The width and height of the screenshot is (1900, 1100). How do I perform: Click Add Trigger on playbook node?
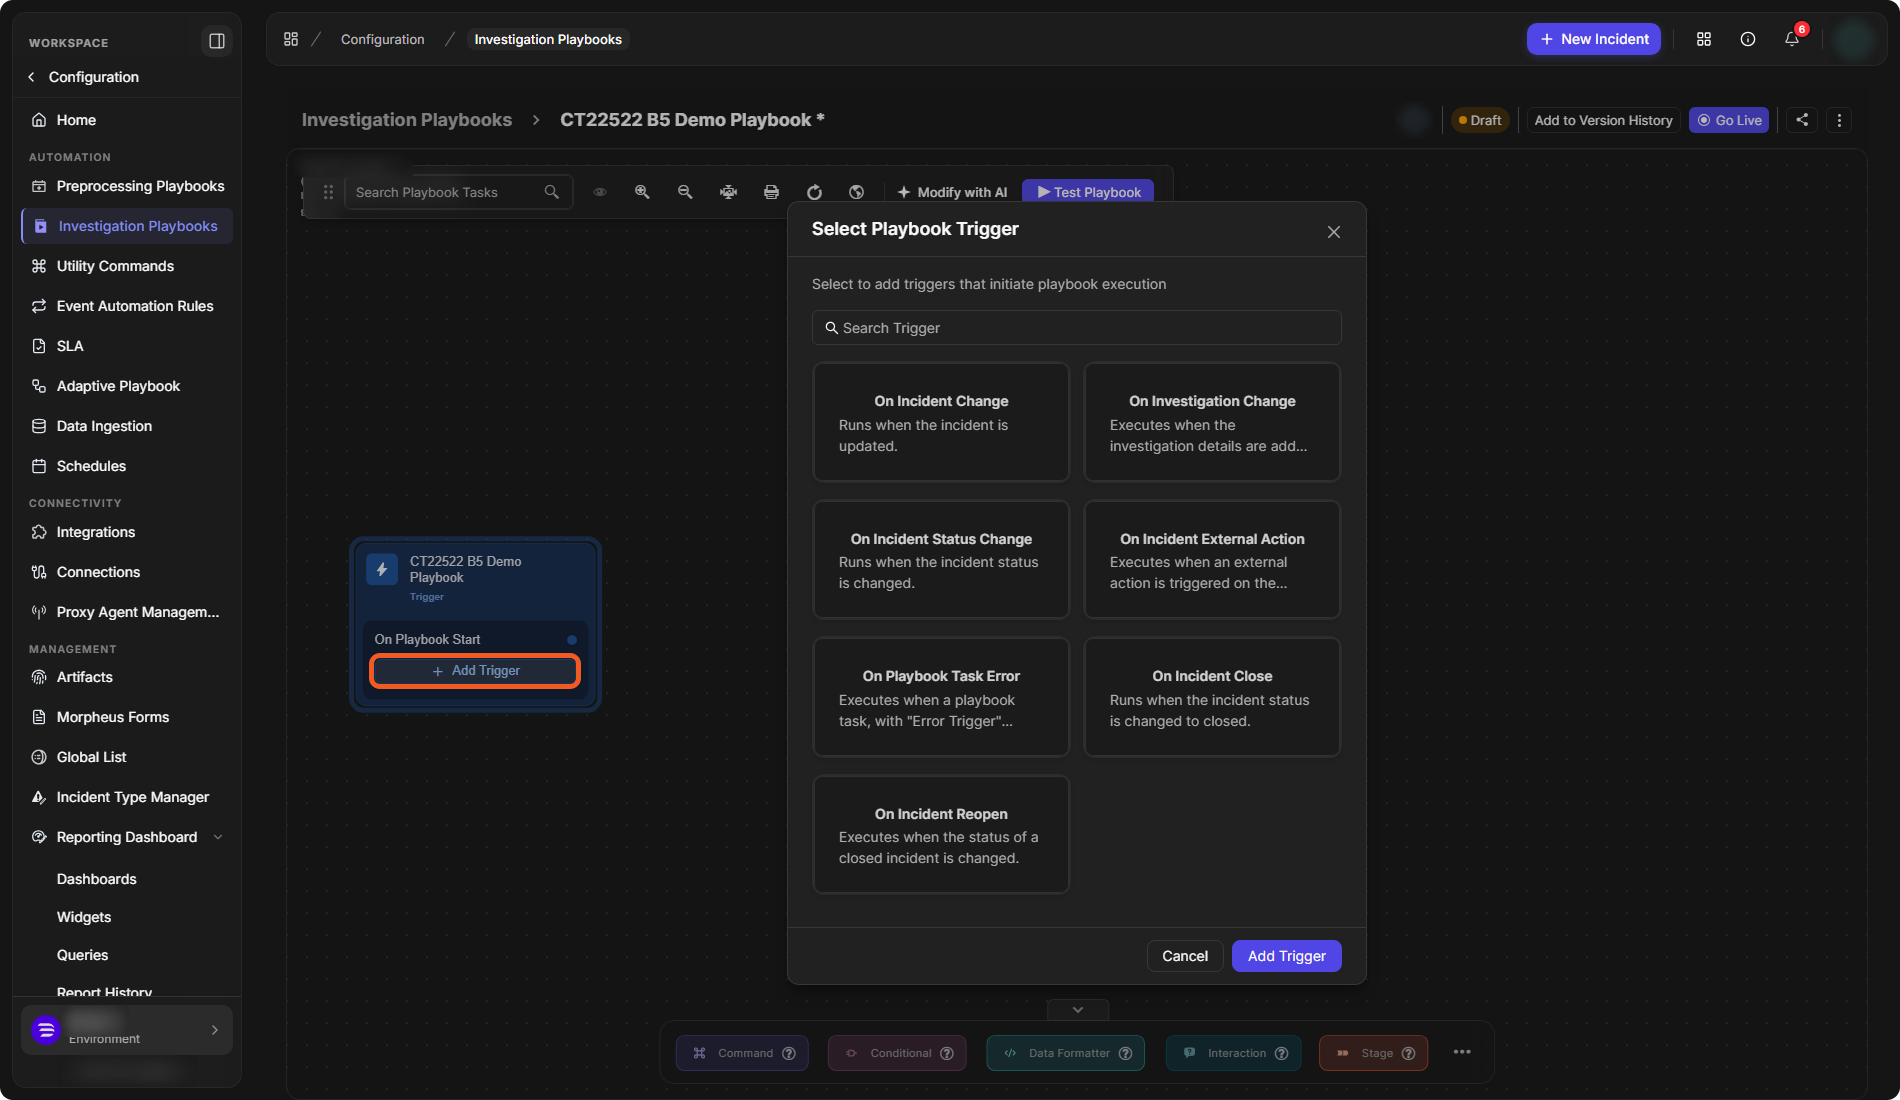pyautogui.click(x=475, y=671)
